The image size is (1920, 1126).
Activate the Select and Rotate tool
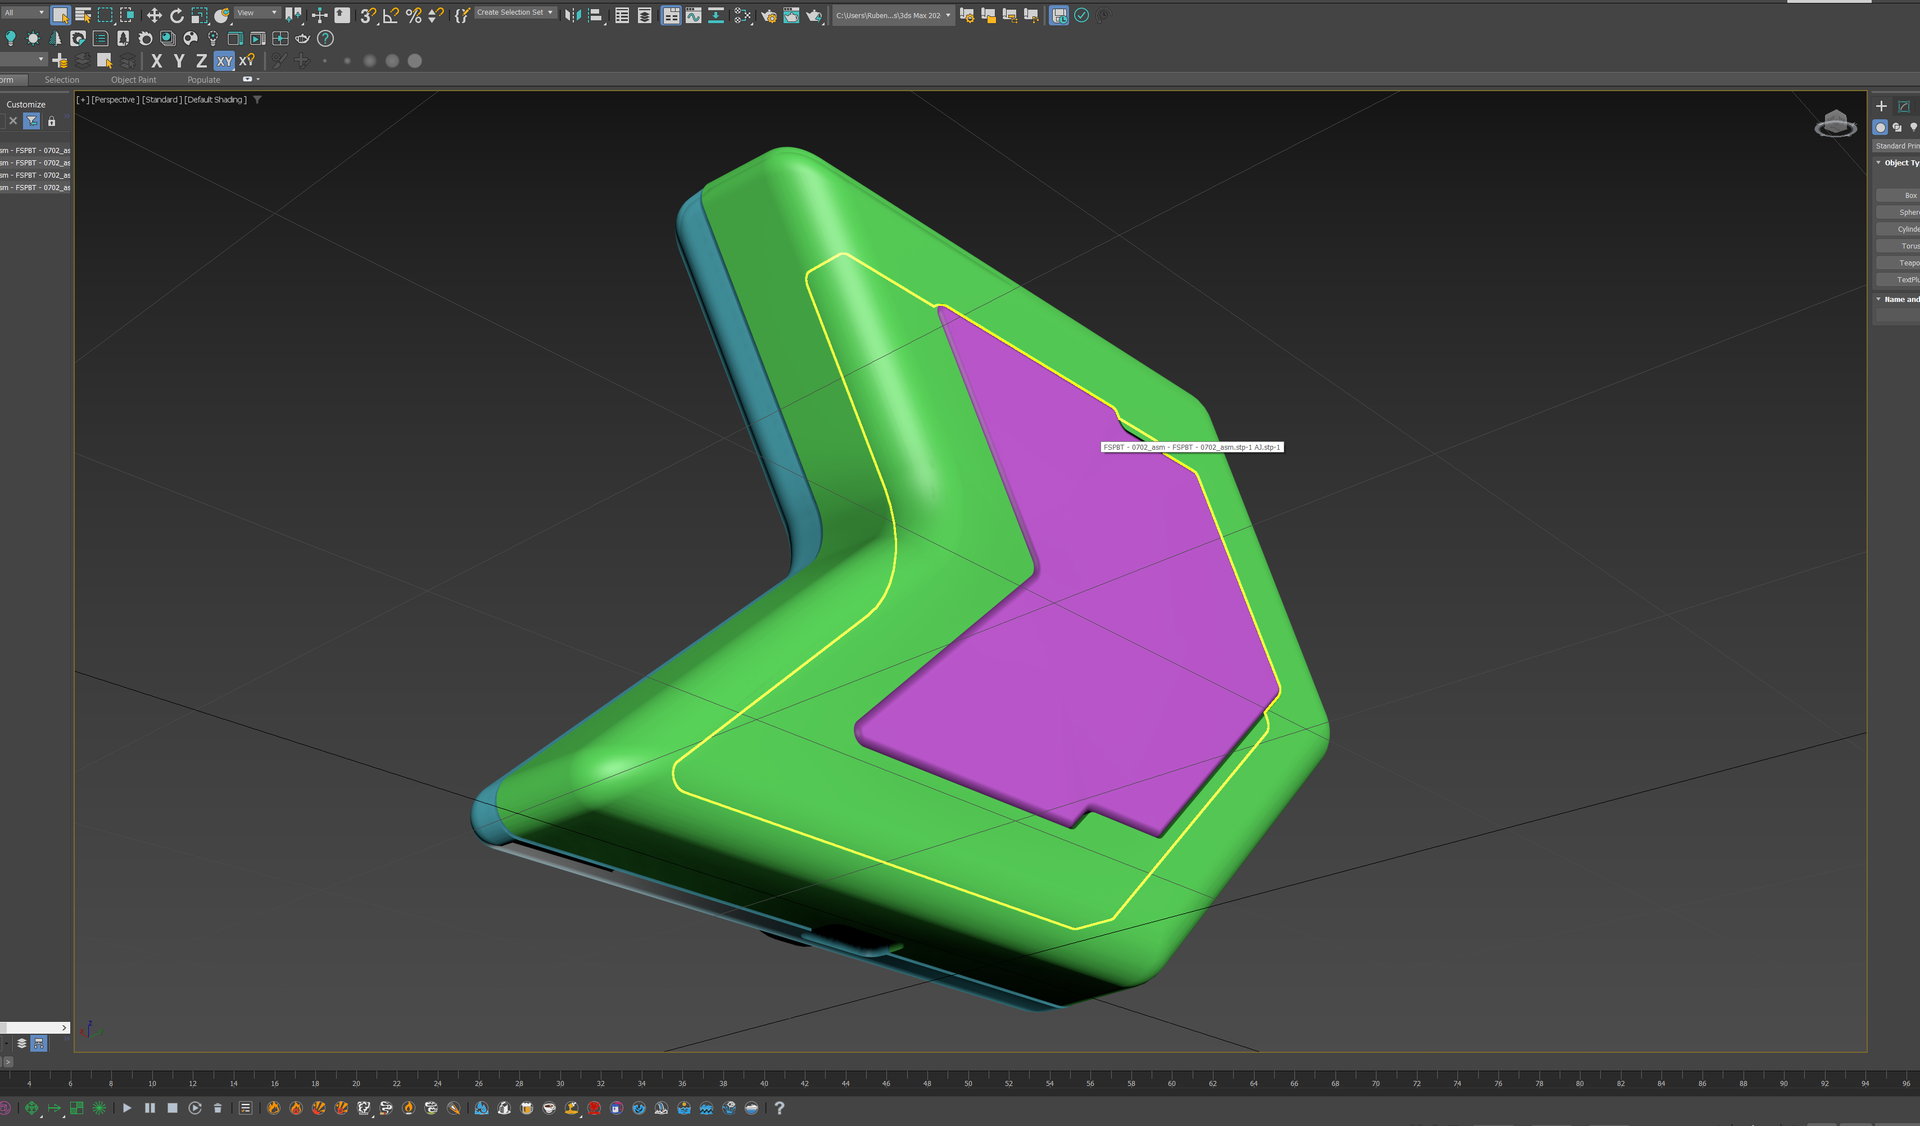point(177,15)
